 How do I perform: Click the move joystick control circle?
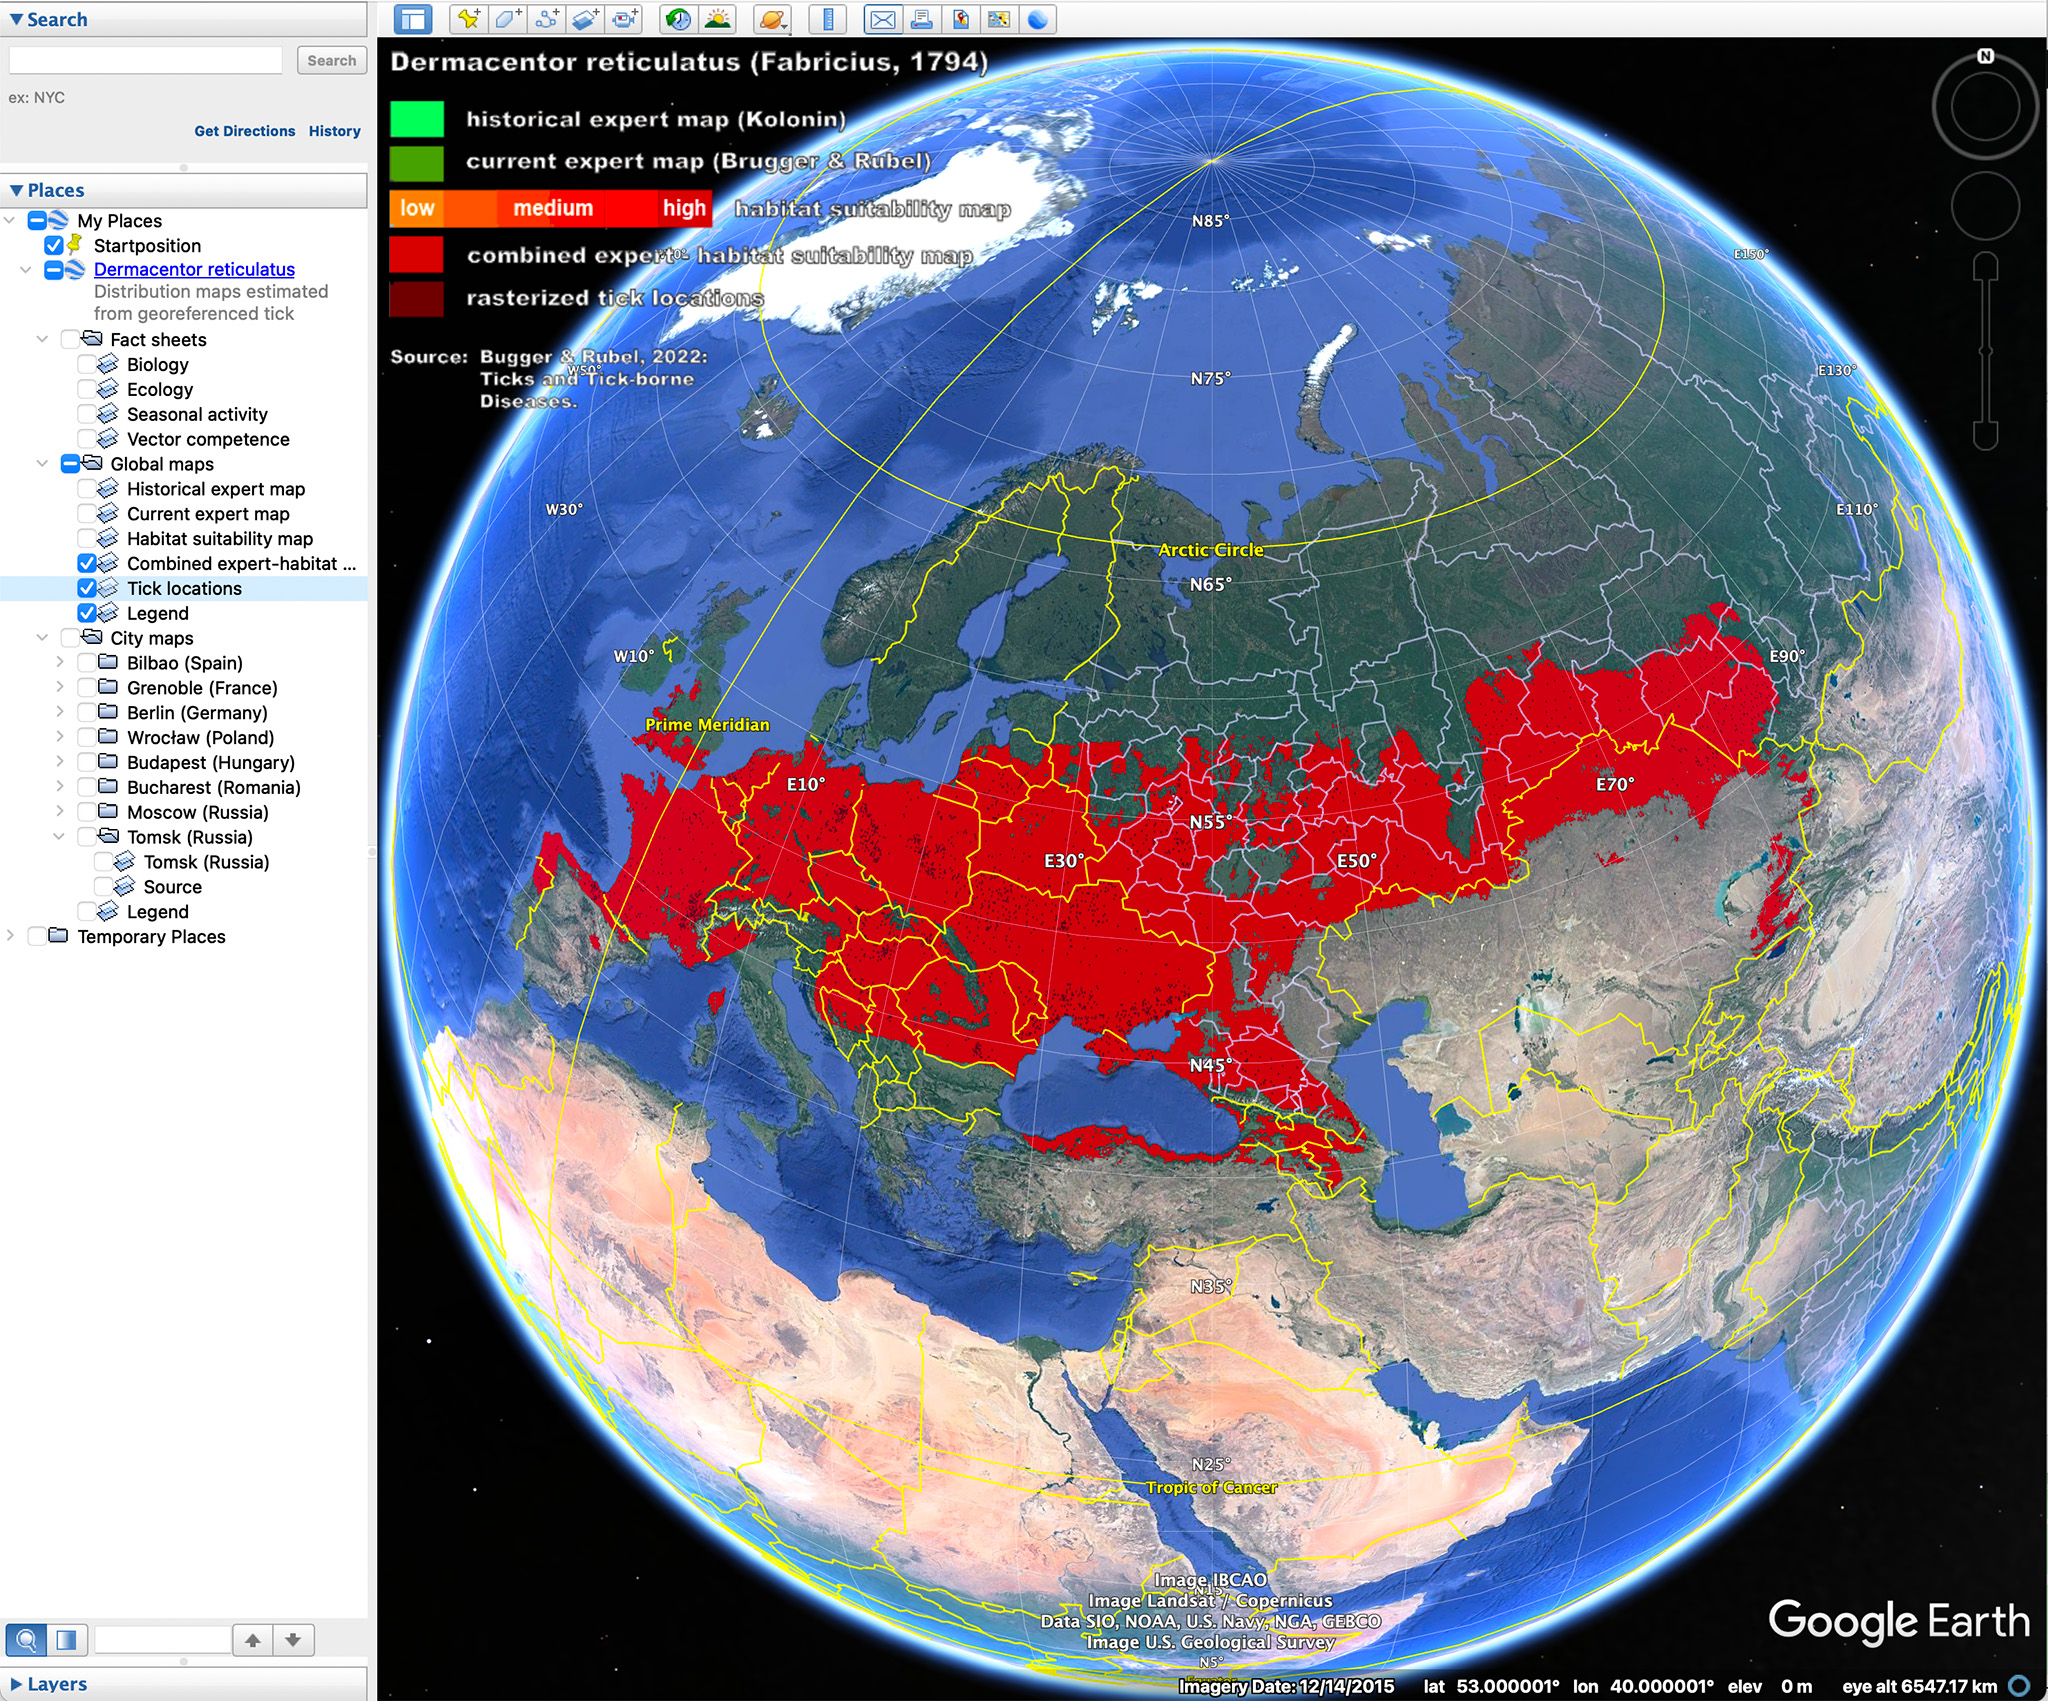1985,206
